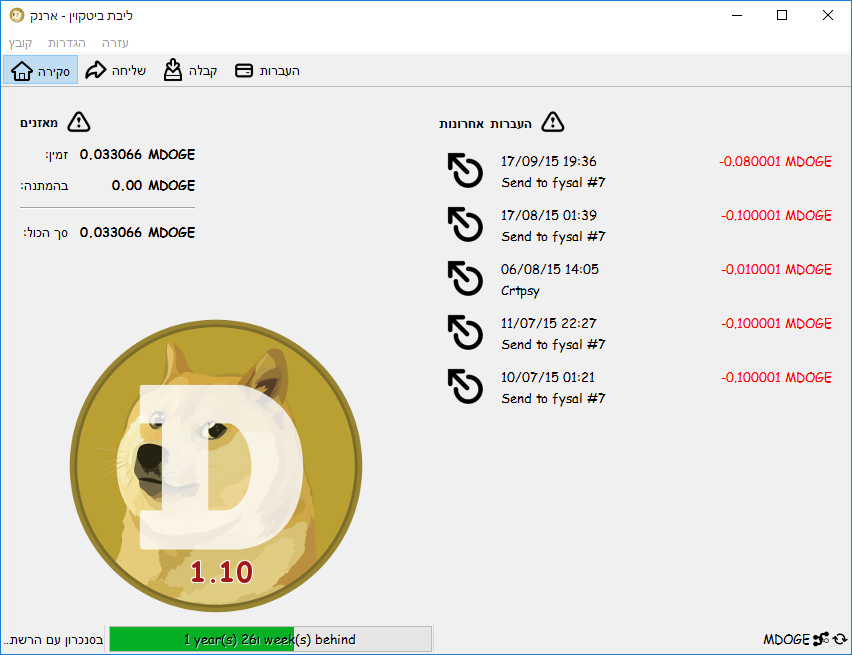Image resolution: width=852 pixels, height=655 pixels.
Task: Click the transaction icon for 10/07/15 01:21
Action: (x=465, y=386)
